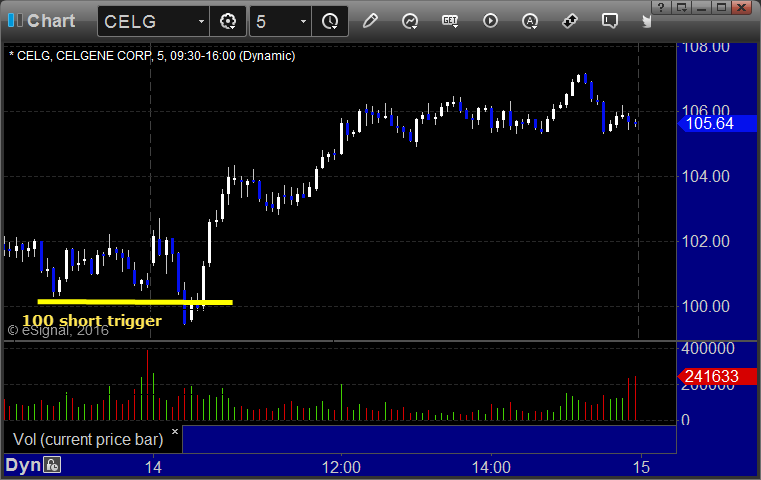Image resolution: width=761 pixels, height=480 pixels.
Task: Expand the CELG symbol dropdown arrow
Action: click(x=201, y=21)
